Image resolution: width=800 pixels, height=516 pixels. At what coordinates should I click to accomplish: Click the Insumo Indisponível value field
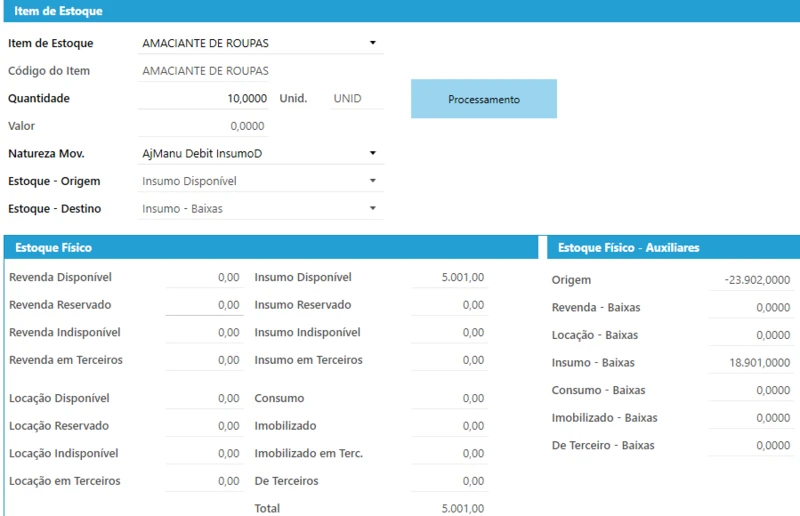click(450, 332)
